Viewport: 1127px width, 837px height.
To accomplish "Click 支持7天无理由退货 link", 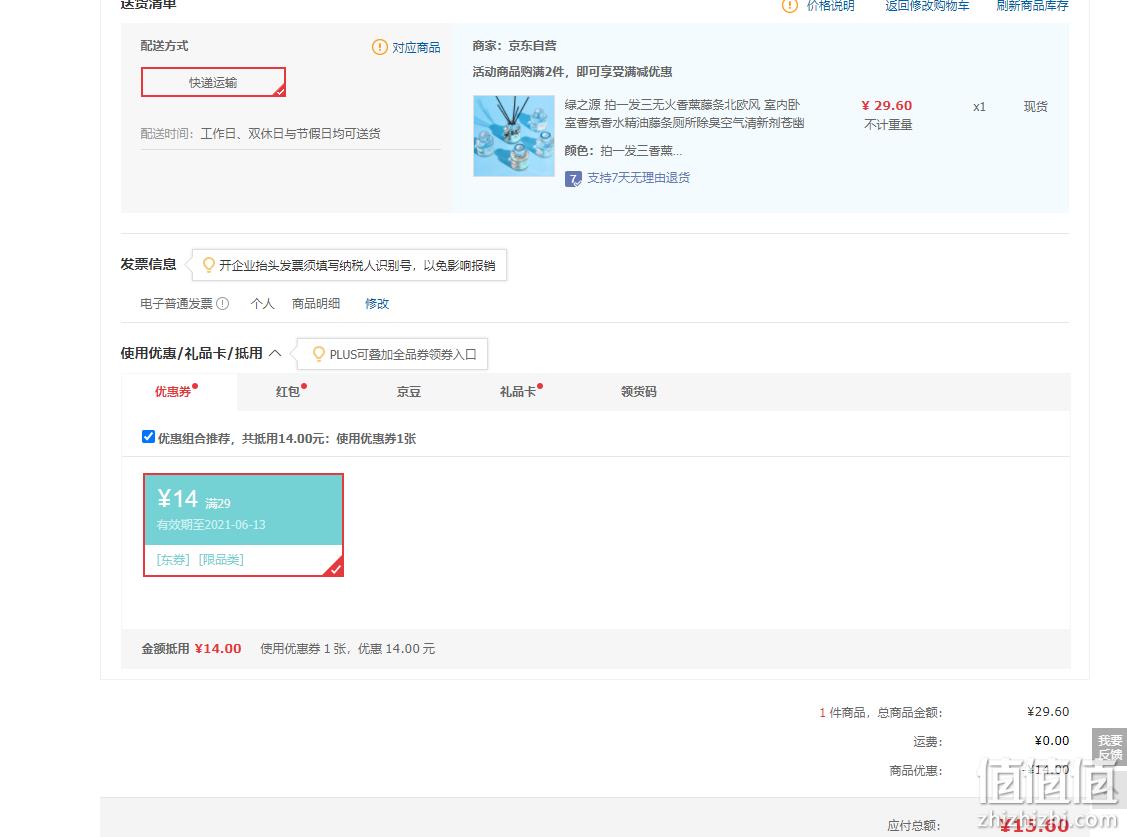I will [x=638, y=177].
